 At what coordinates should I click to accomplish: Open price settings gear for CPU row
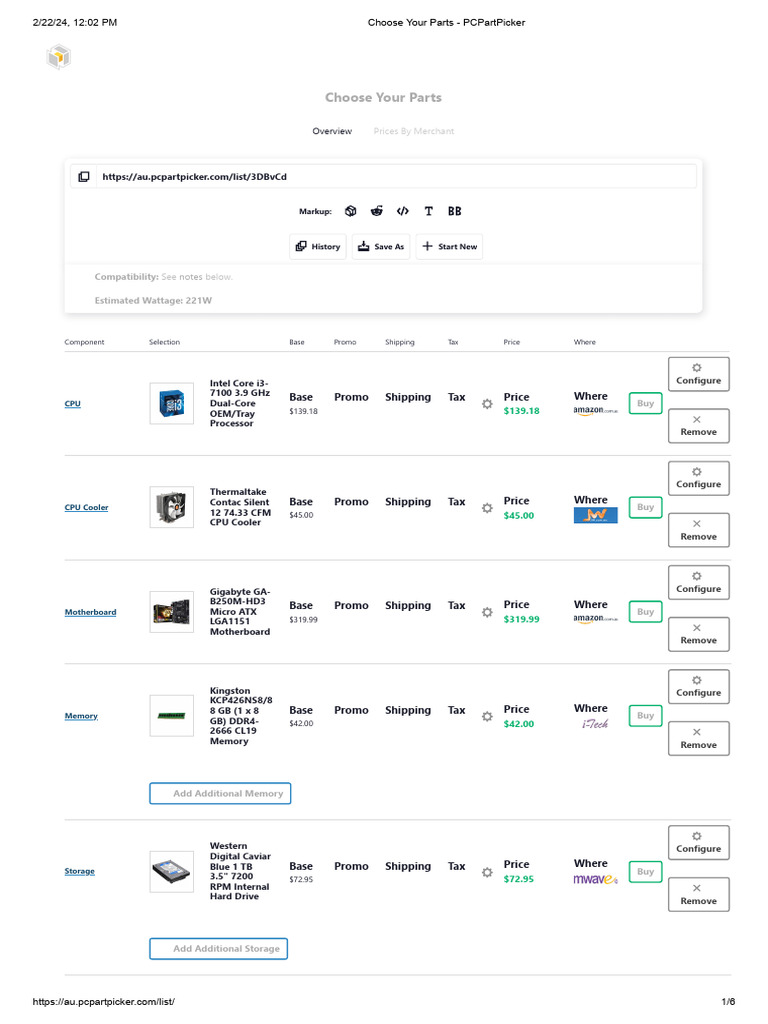(x=487, y=404)
